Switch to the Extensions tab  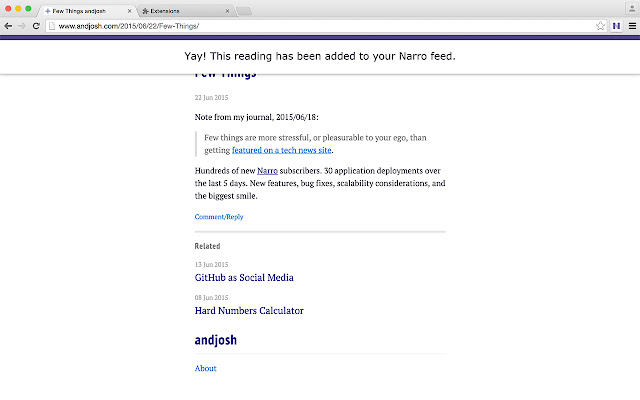186,11
